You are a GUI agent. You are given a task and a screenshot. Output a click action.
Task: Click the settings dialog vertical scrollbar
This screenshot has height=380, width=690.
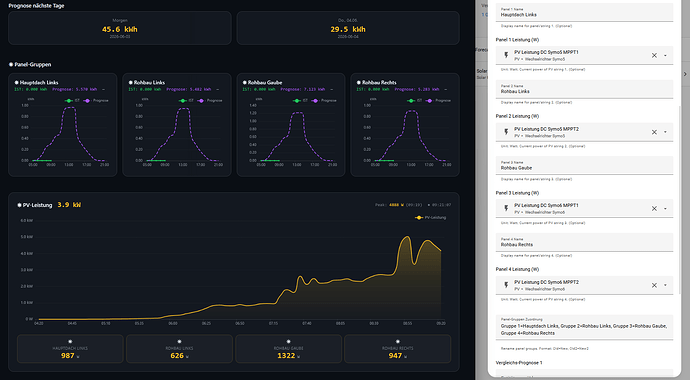679,200
